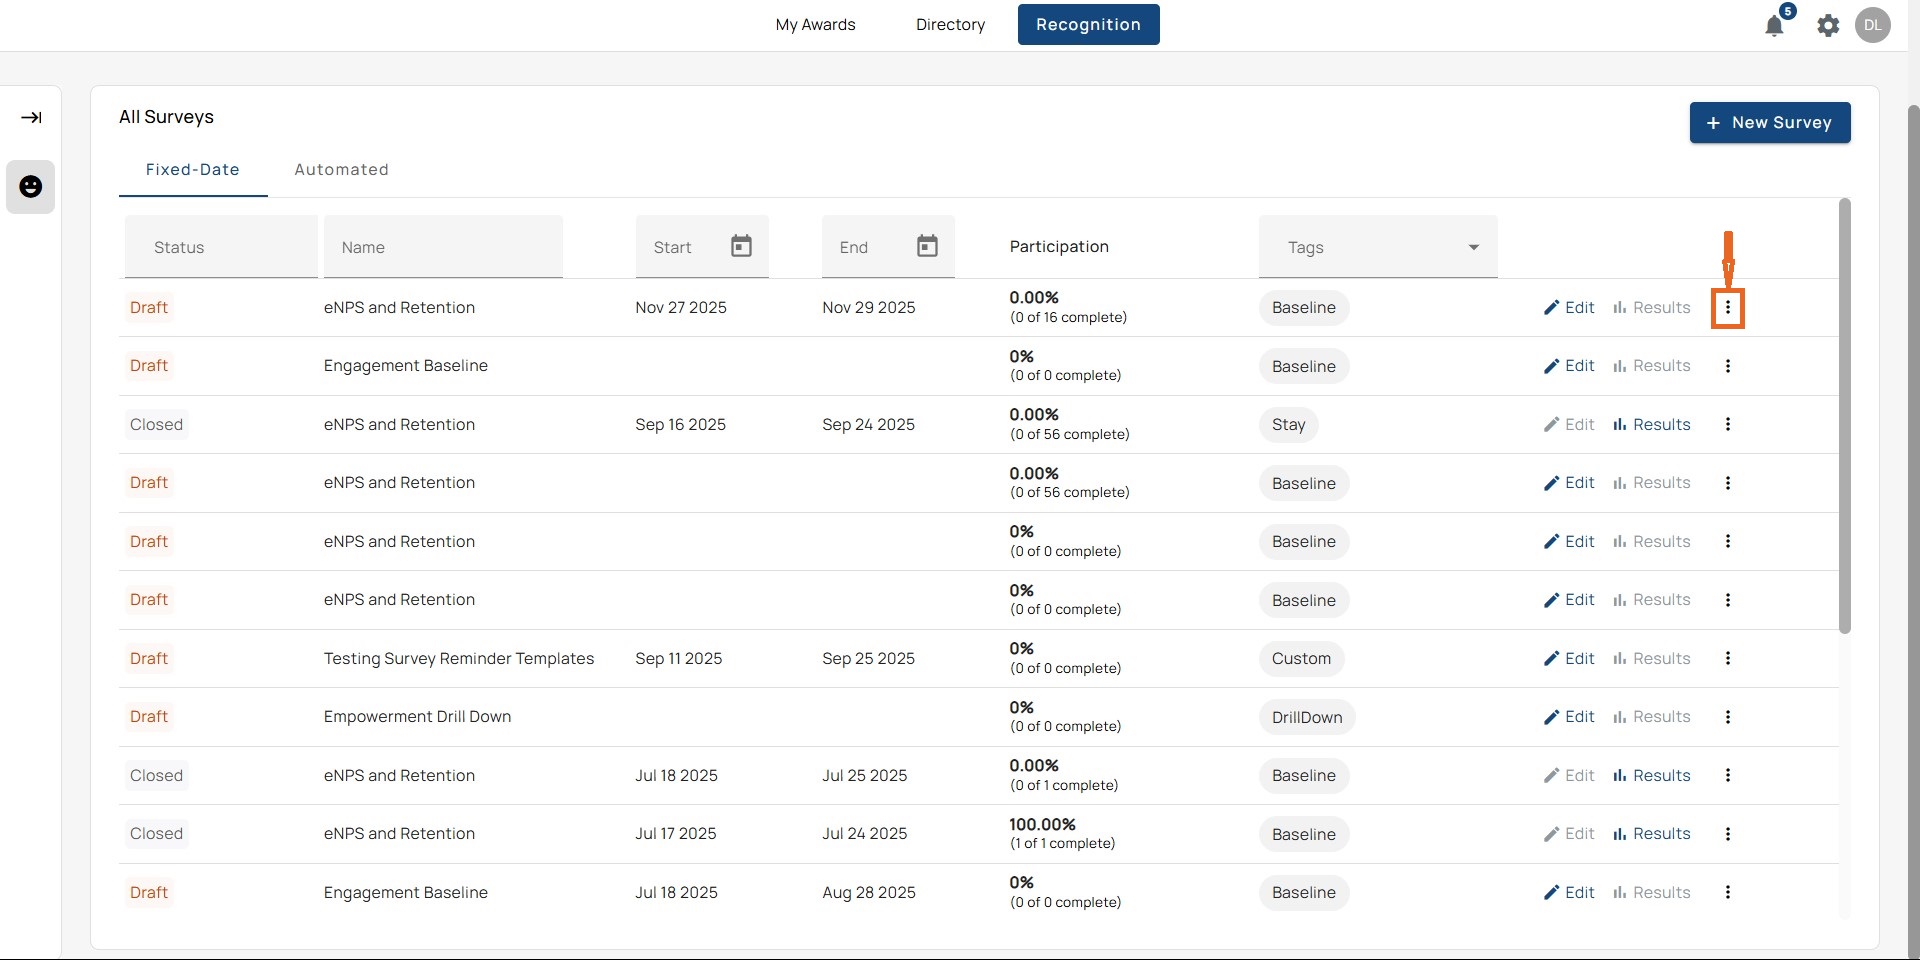Click the '100.00%' participation value
1920x960 pixels.
[x=1042, y=825]
